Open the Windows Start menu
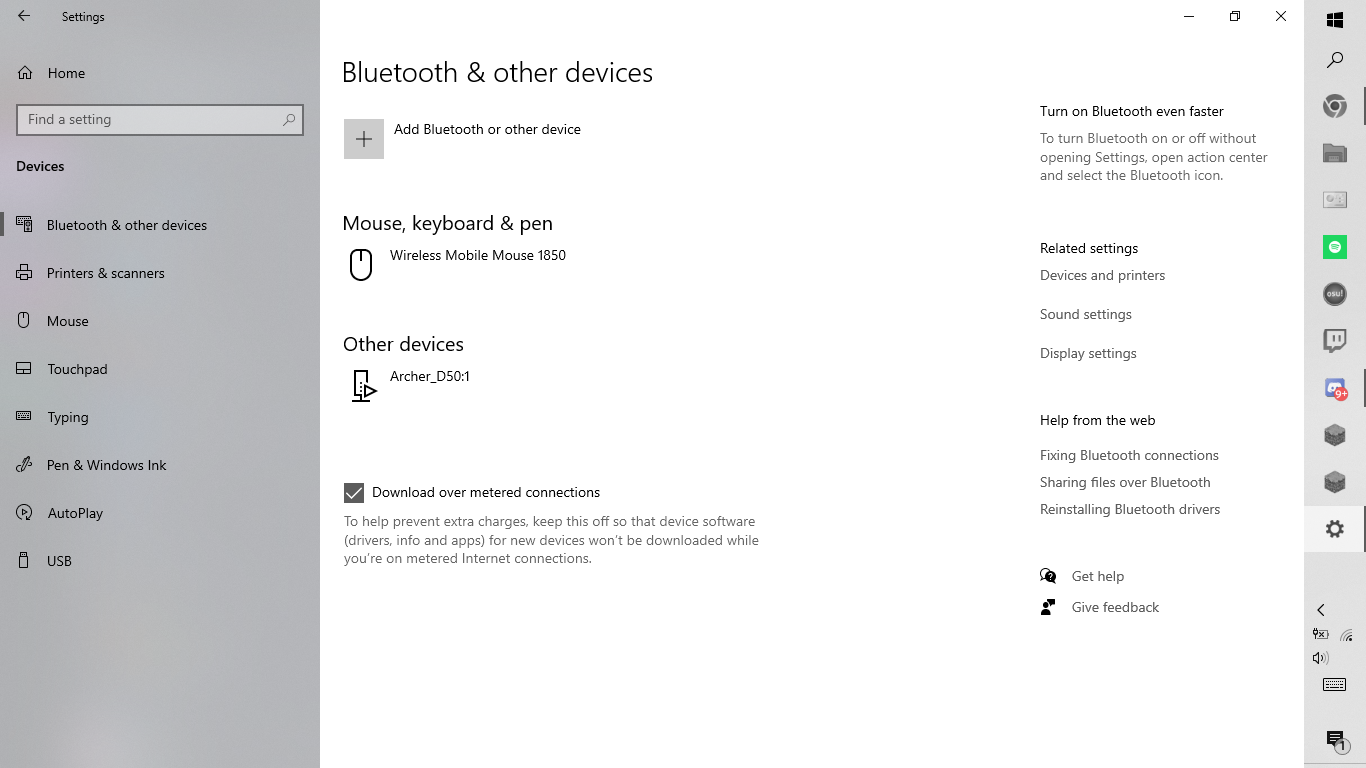This screenshot has width=1366, height=768. [1335, 20]
